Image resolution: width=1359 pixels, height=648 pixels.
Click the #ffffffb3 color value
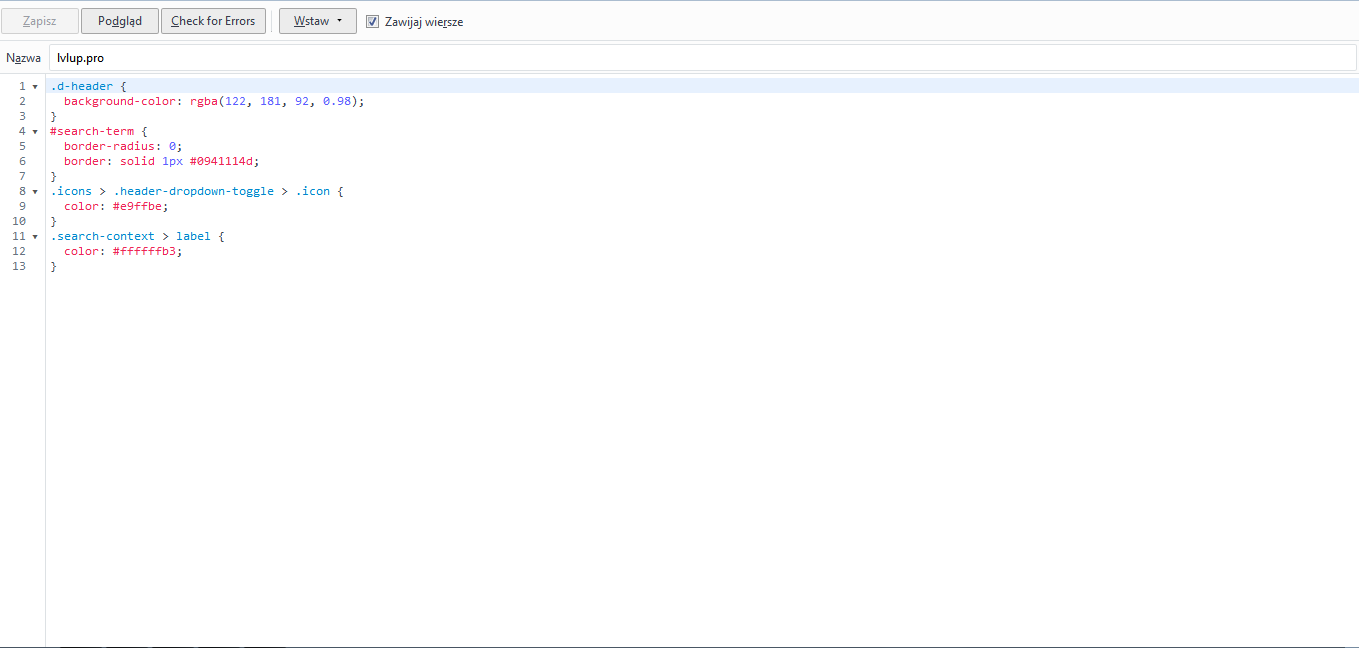[147, 251]
